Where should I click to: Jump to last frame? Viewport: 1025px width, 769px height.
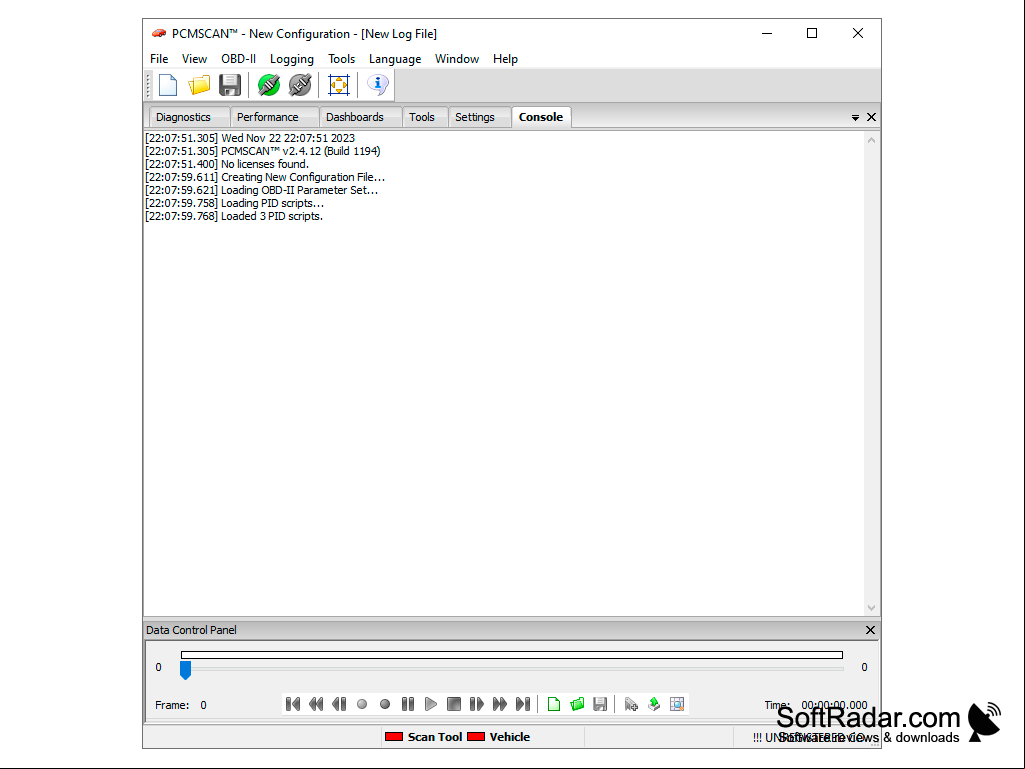(523, 704)
